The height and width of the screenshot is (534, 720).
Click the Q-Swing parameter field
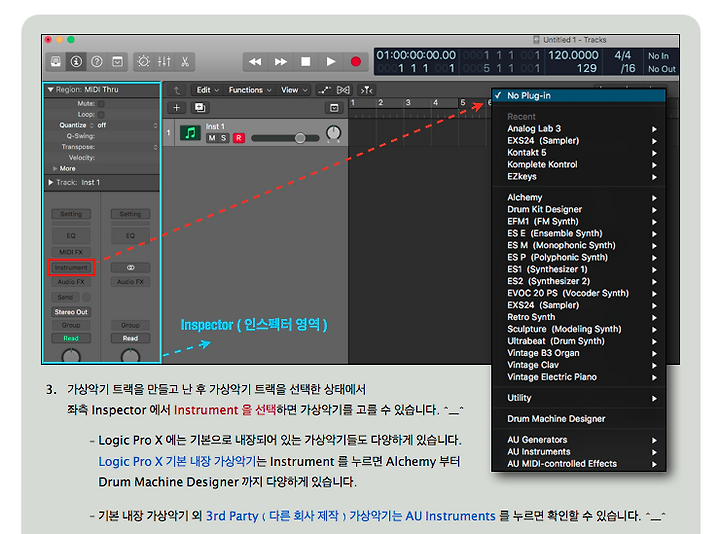pyautogui.click(x=101, y=136)
